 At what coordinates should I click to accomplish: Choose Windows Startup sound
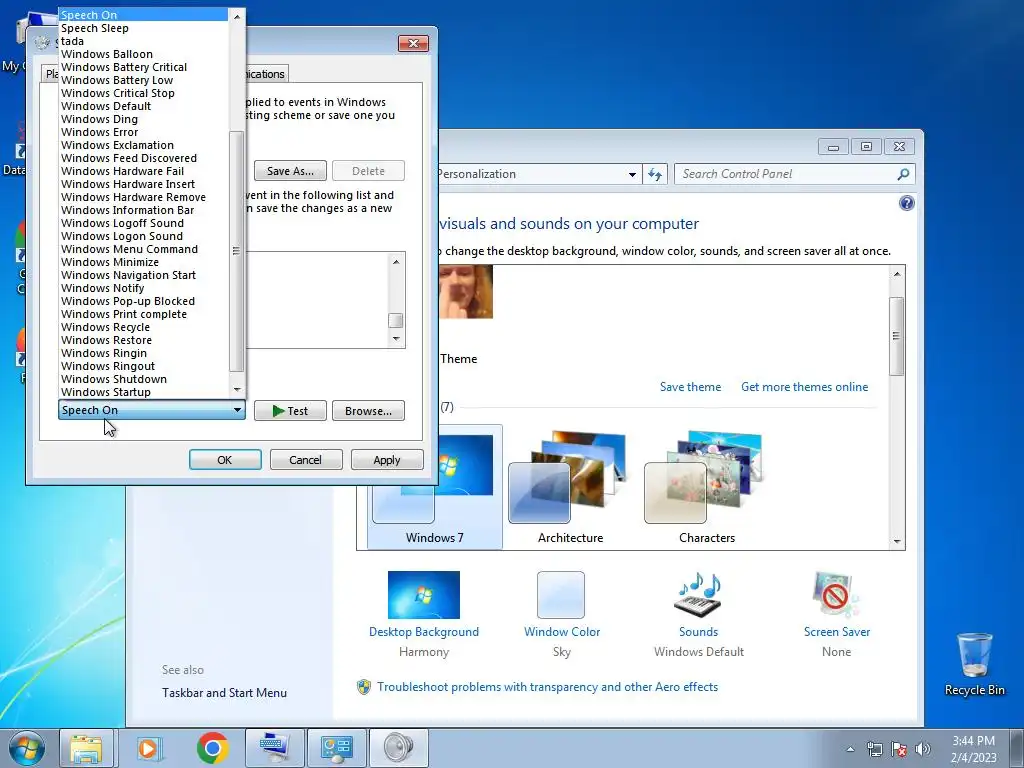click(144, 392)
